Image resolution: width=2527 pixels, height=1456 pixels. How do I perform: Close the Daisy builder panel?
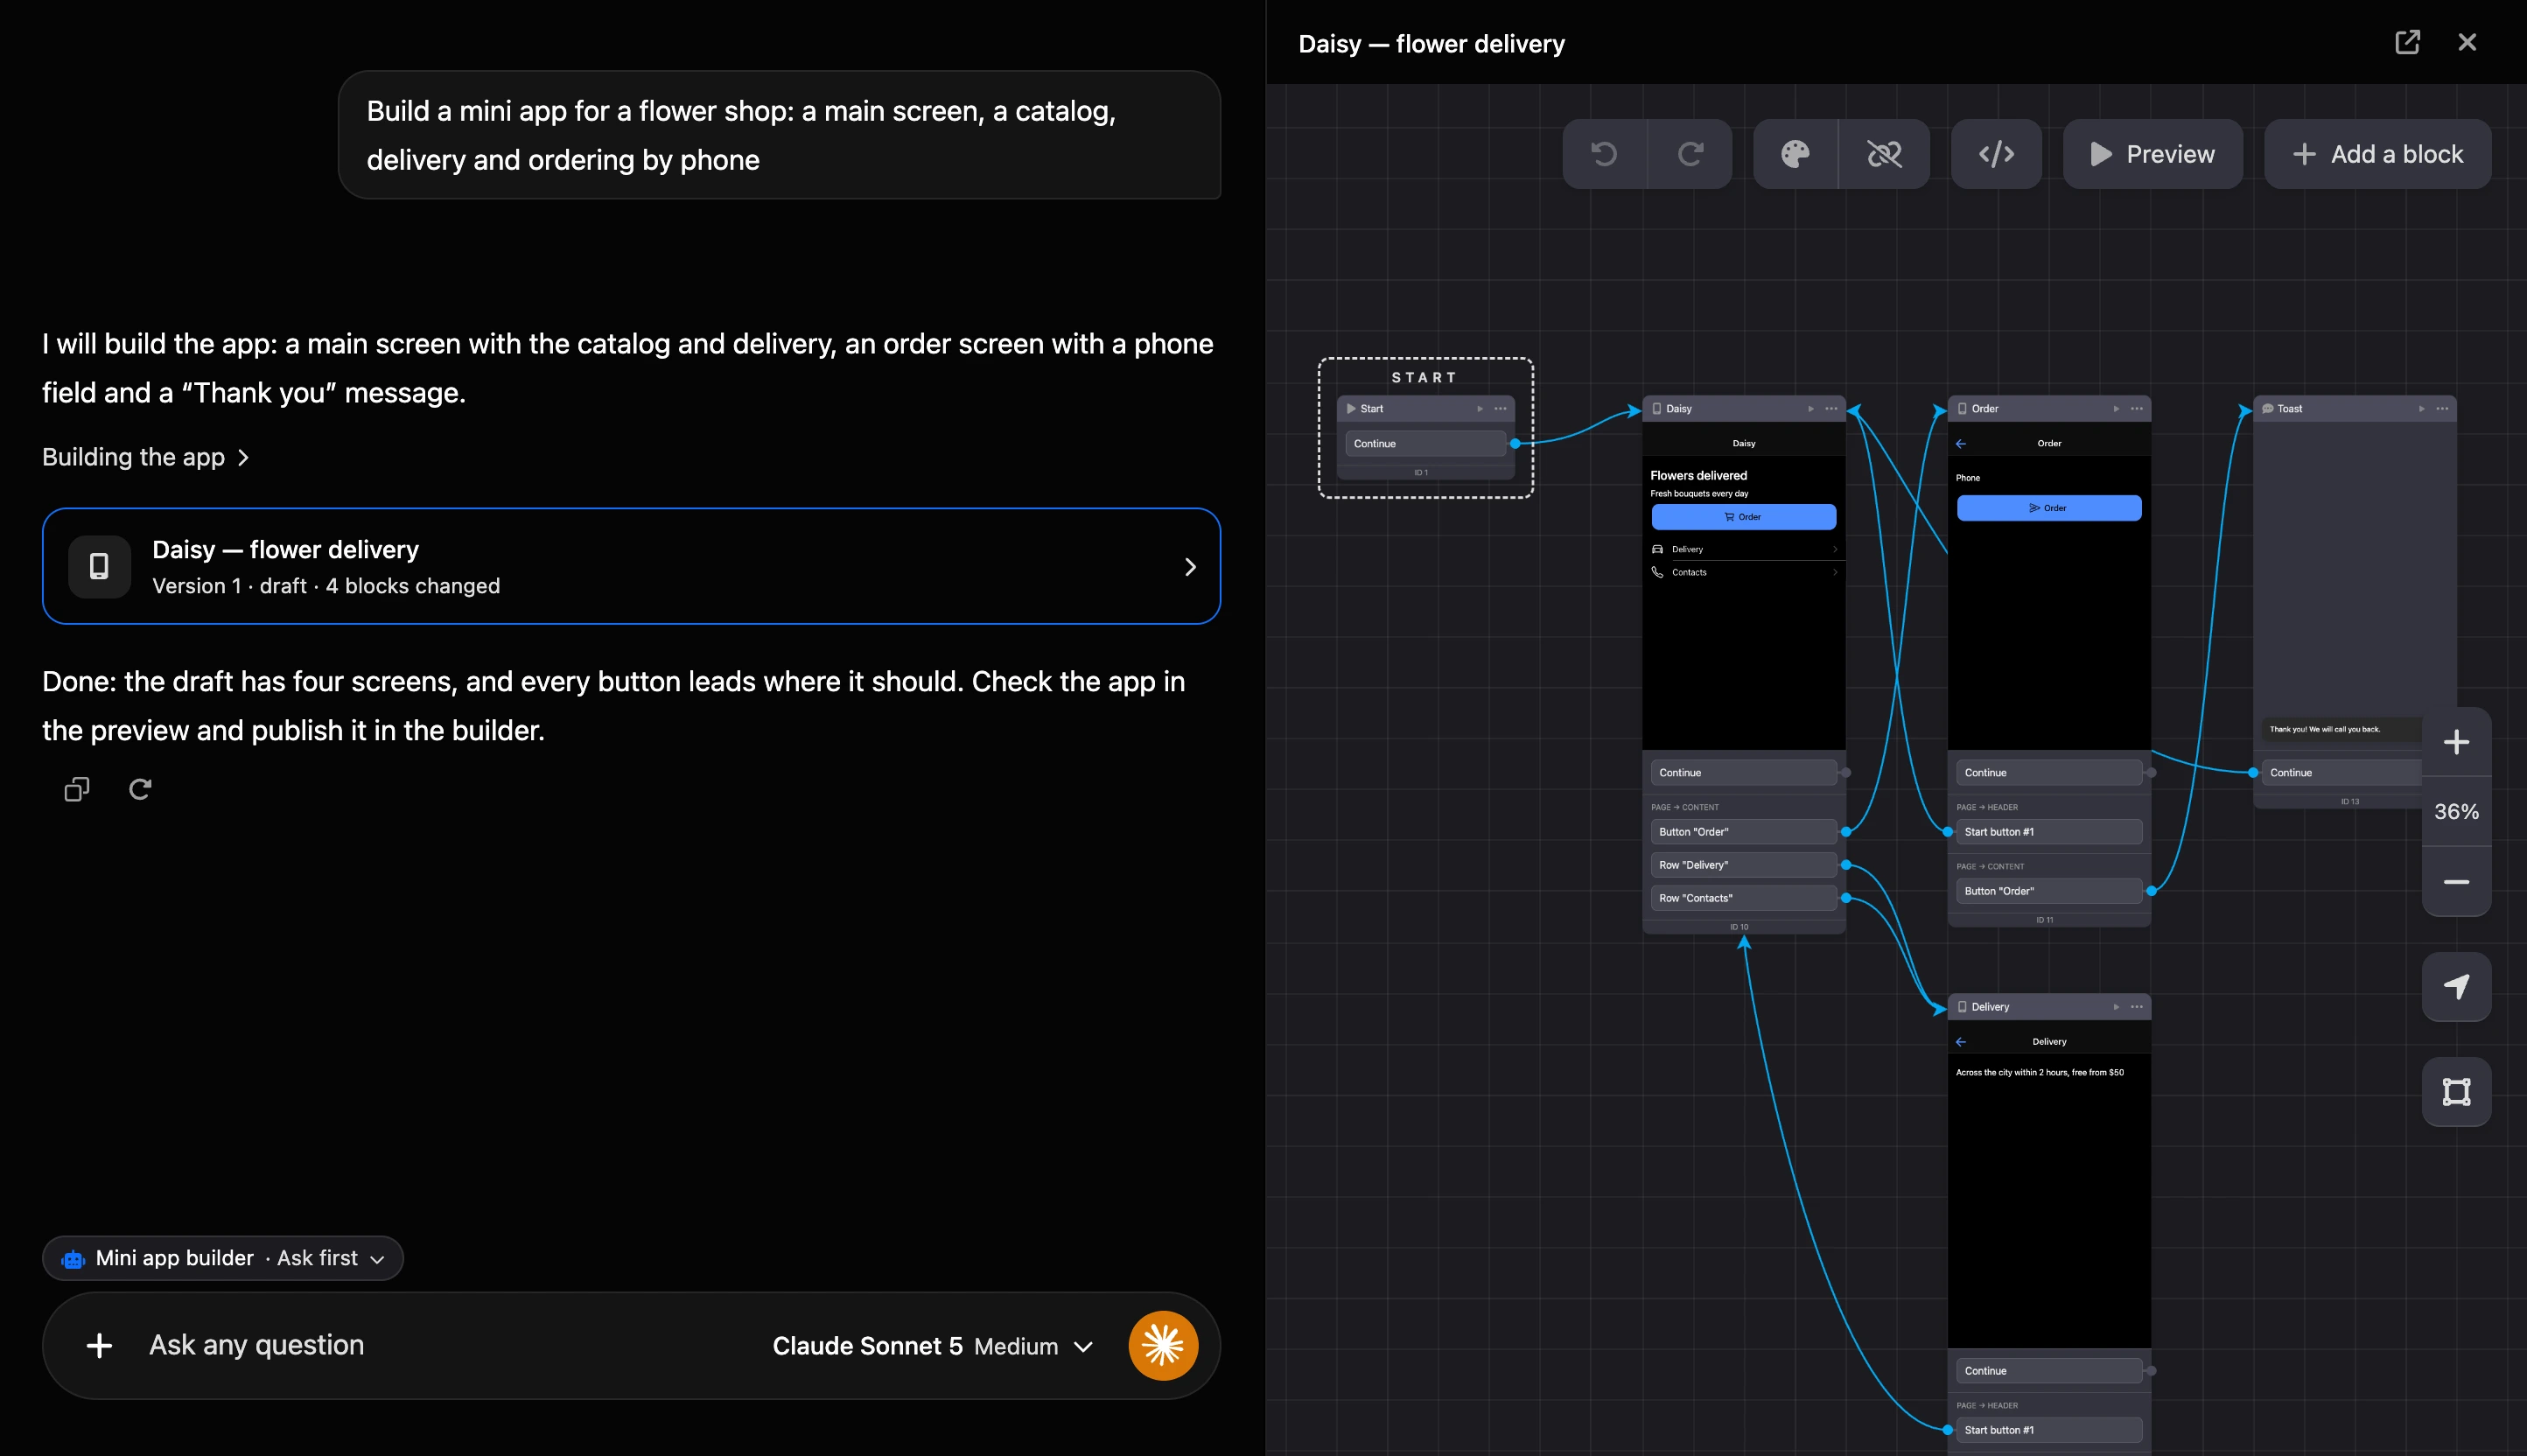2467,42
